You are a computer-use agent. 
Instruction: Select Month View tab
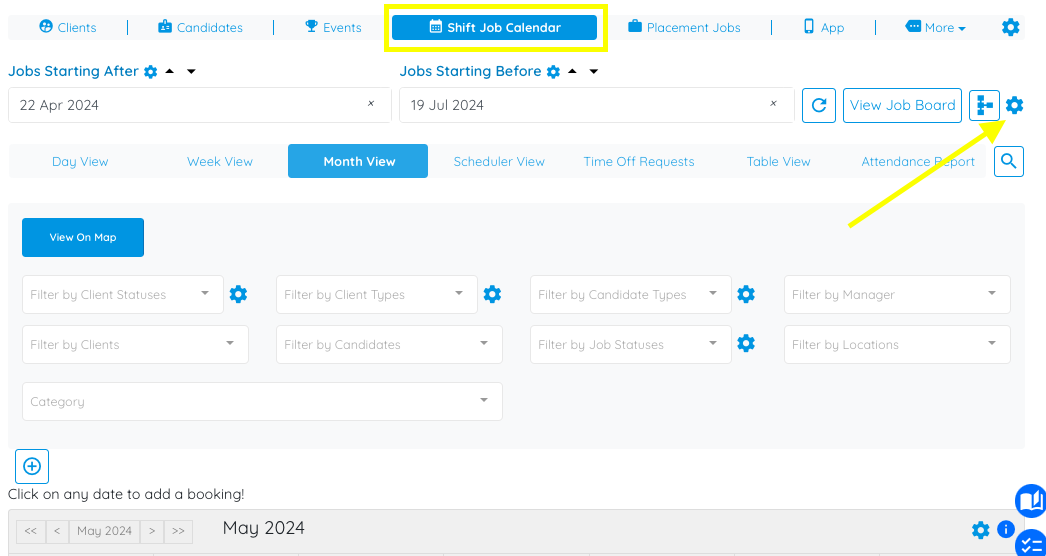click(x=358, y=161)
